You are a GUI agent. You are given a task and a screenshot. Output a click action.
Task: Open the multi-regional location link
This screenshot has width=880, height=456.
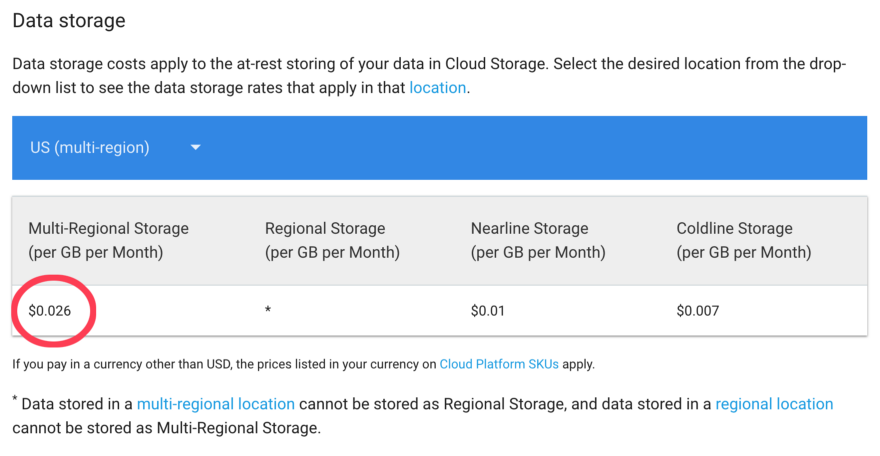coord(215,404)
